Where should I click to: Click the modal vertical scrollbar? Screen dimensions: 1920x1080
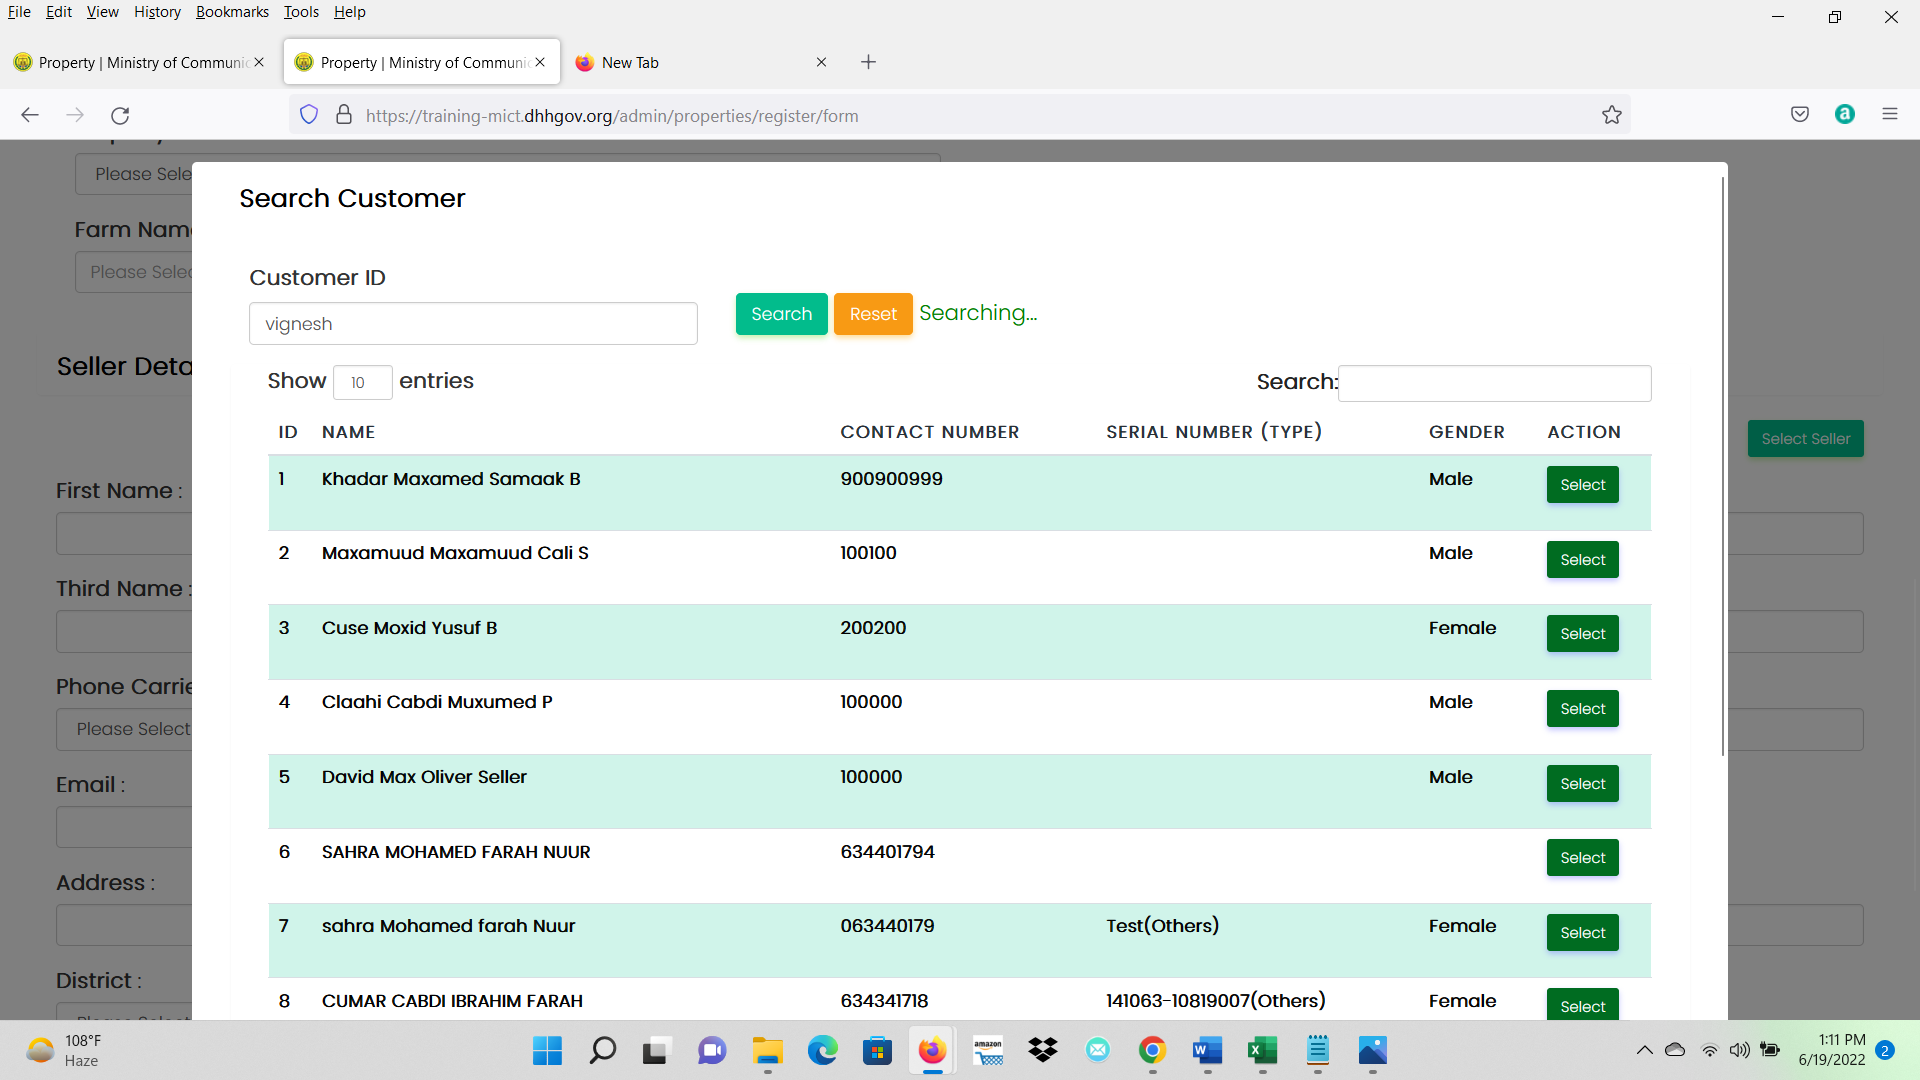[x=1722, y=466]
